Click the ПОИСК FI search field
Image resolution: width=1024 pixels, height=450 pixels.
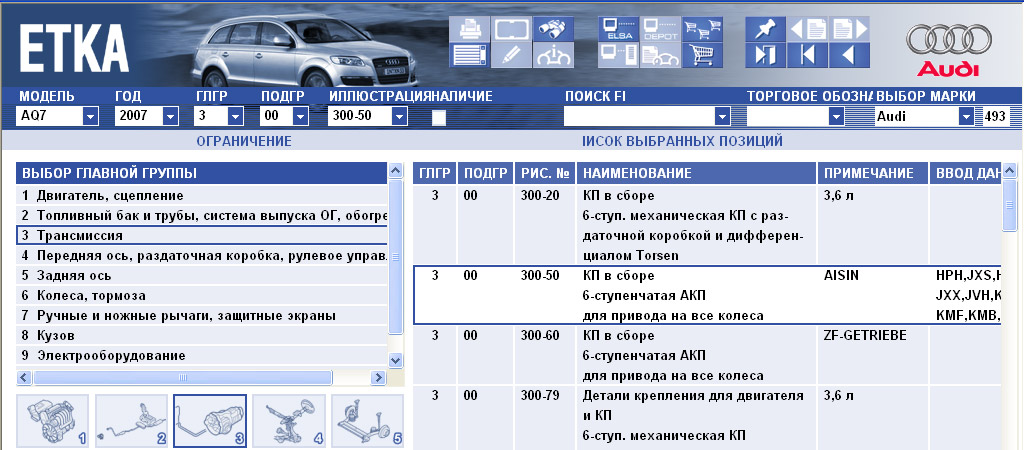(640, 116)
